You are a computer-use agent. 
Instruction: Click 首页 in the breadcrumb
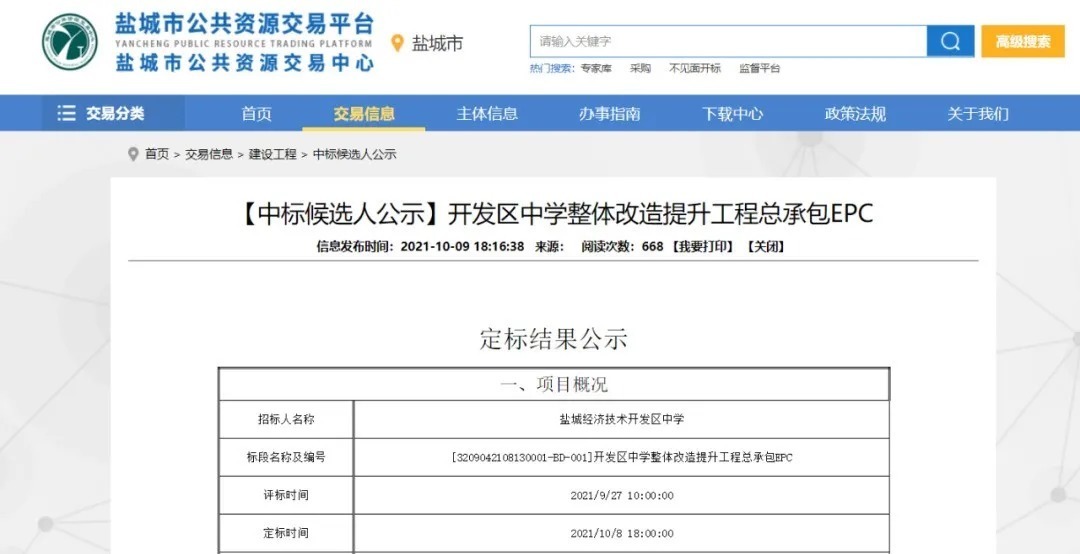point(157,154)
